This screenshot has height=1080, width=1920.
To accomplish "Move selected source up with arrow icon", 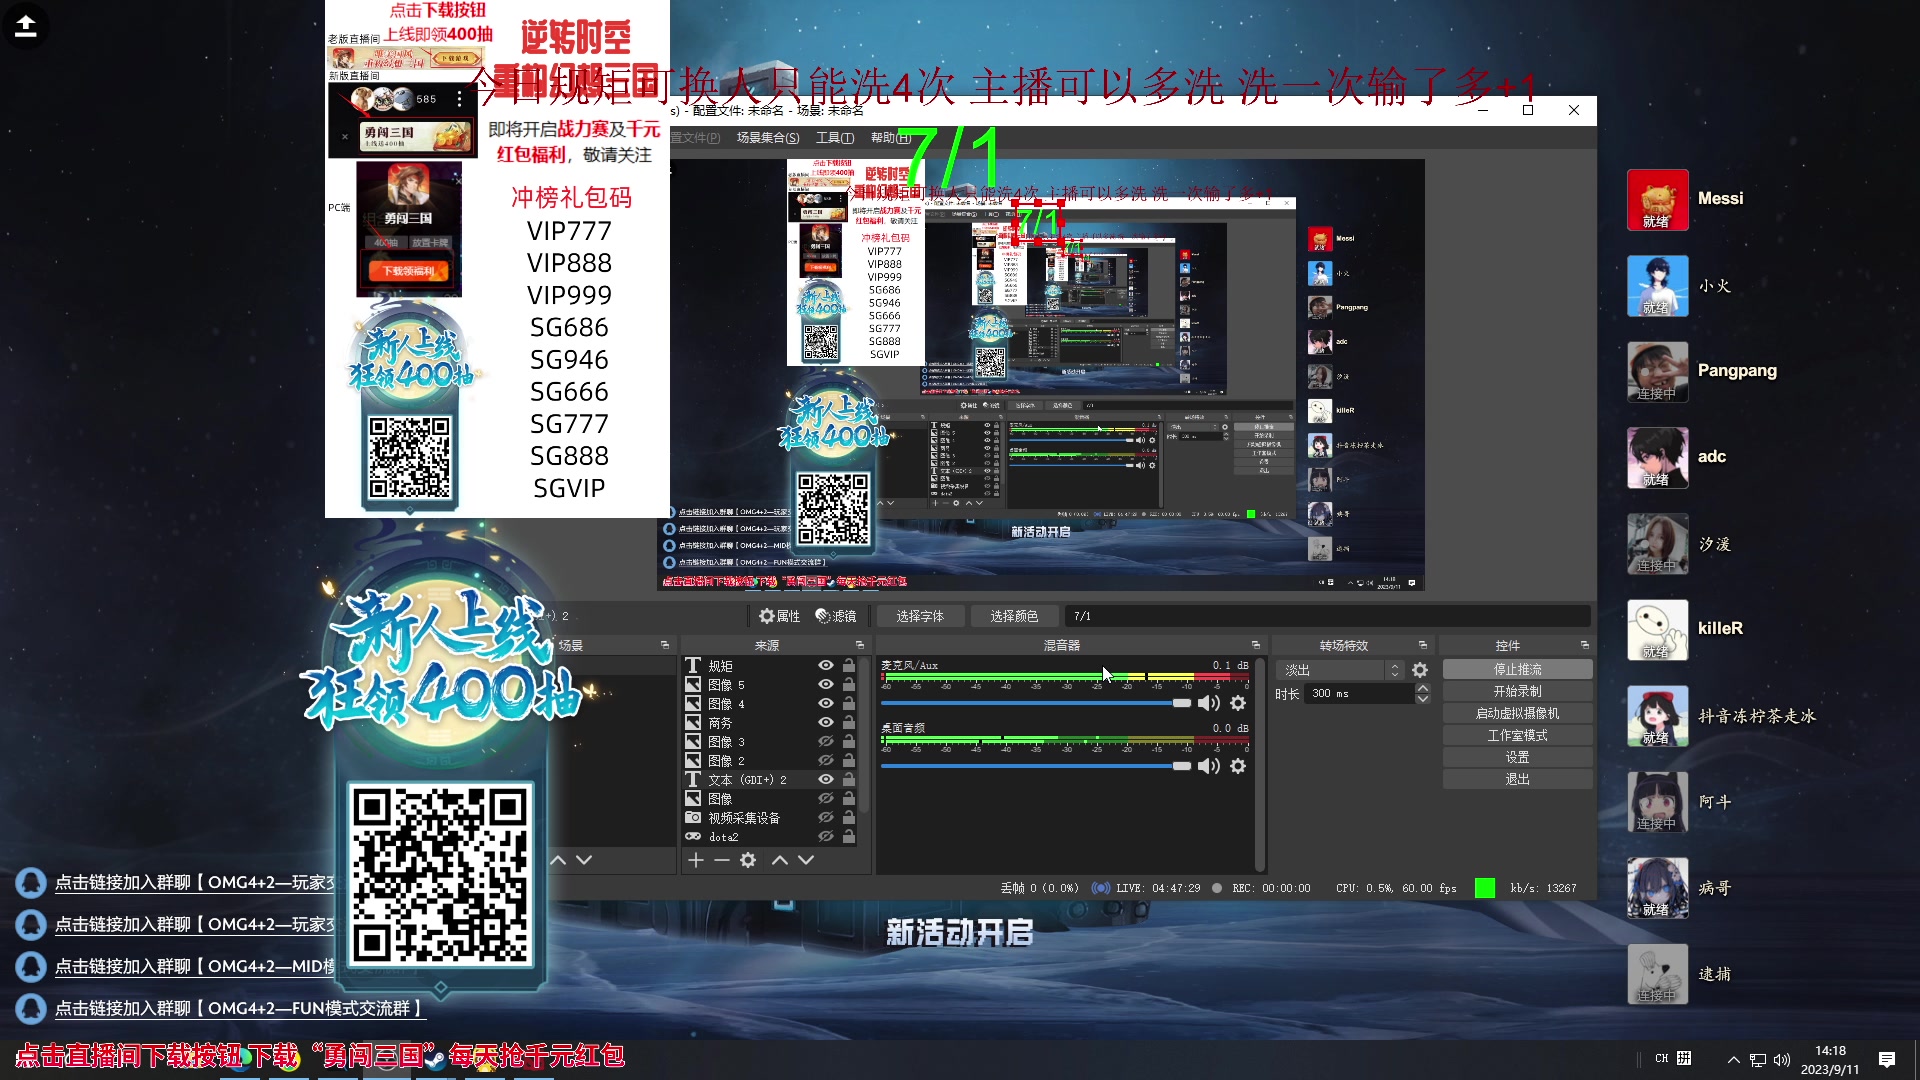I will (779, 860).
